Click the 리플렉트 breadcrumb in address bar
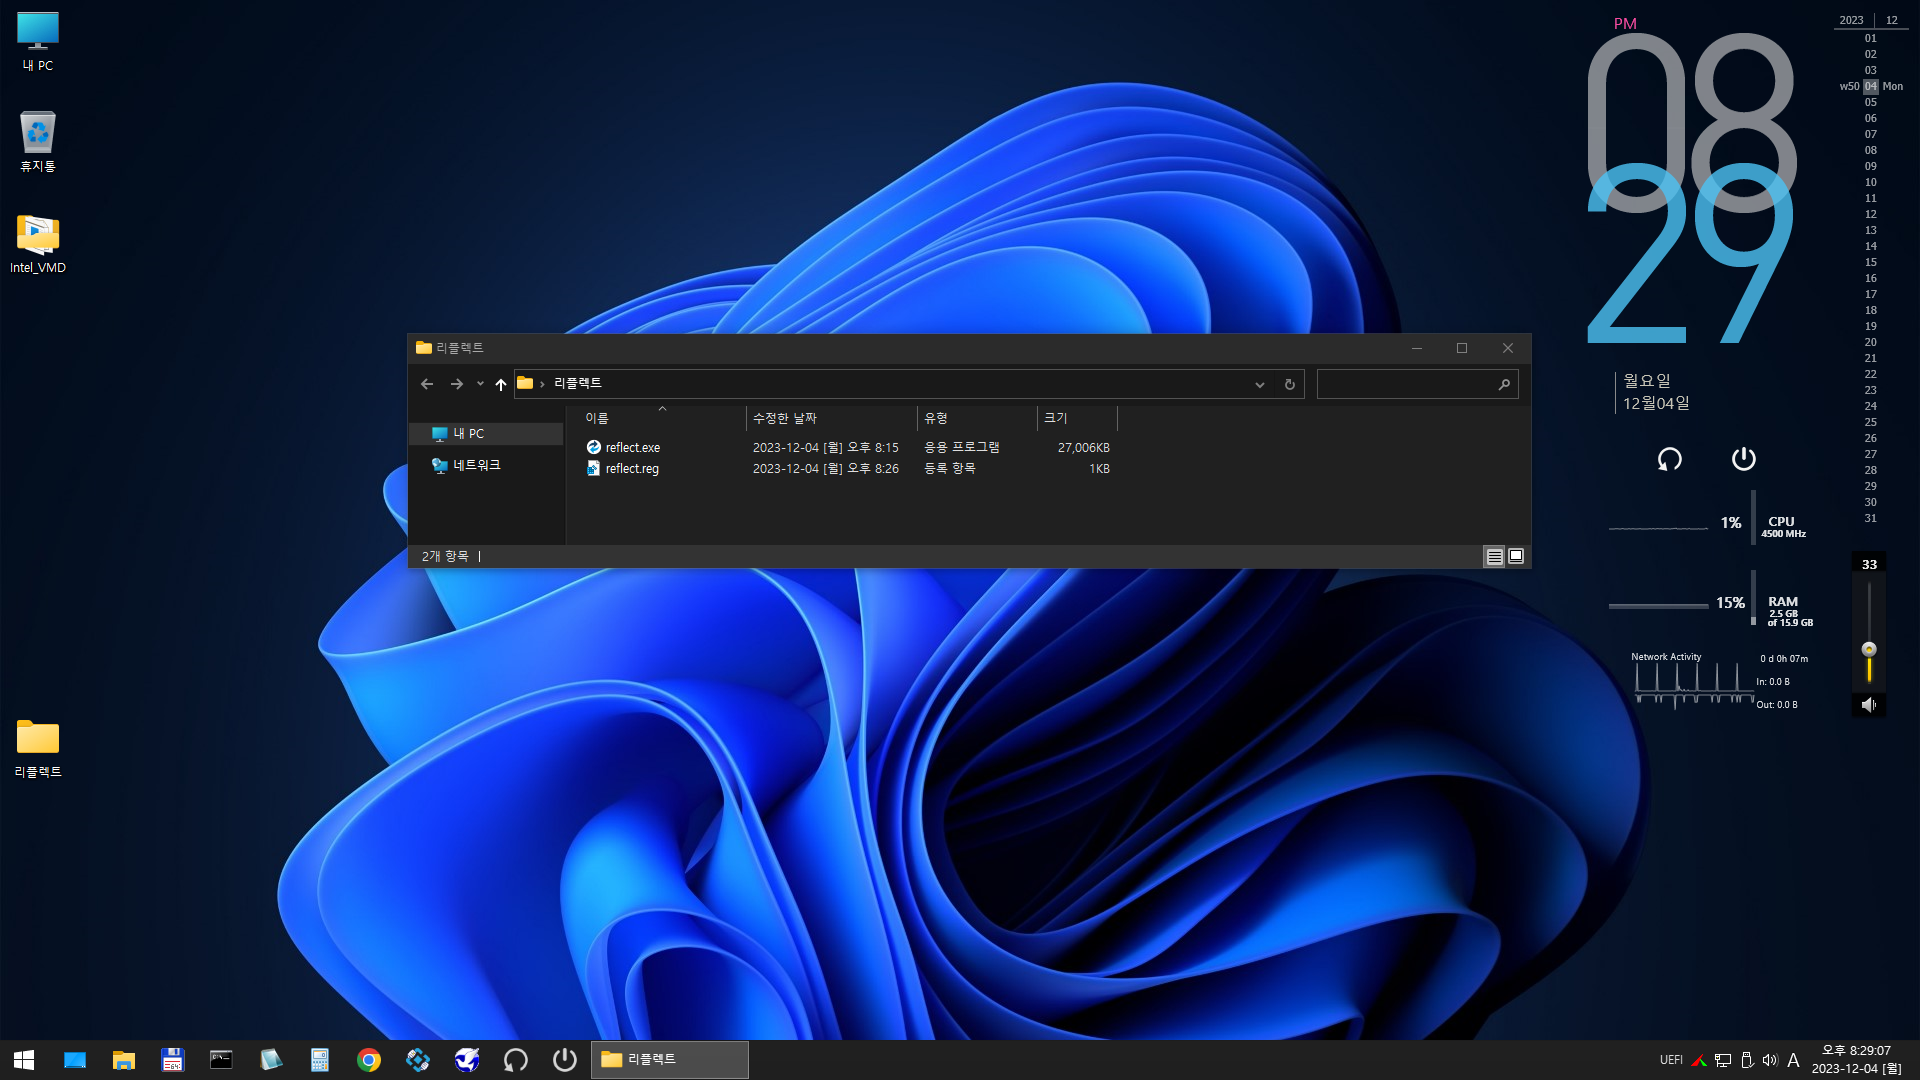 click(x=578, y=384)
